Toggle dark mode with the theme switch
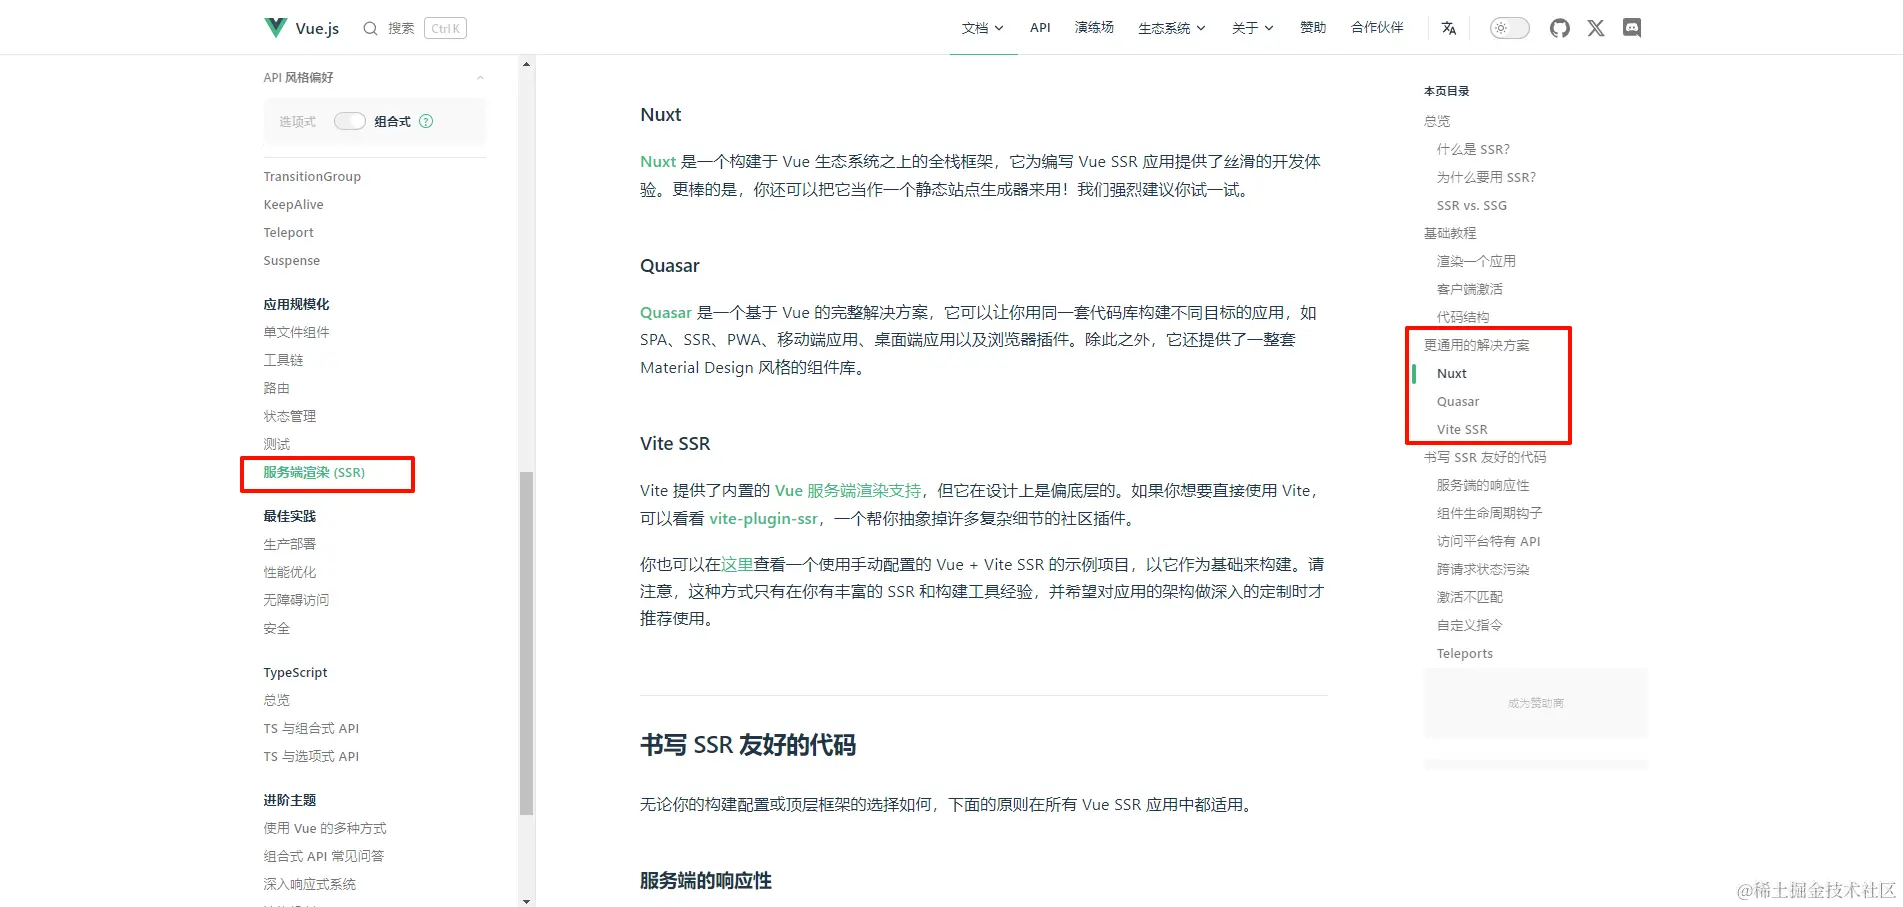The width and height of the screenshot is (1903, 907). coord(1508,27)
